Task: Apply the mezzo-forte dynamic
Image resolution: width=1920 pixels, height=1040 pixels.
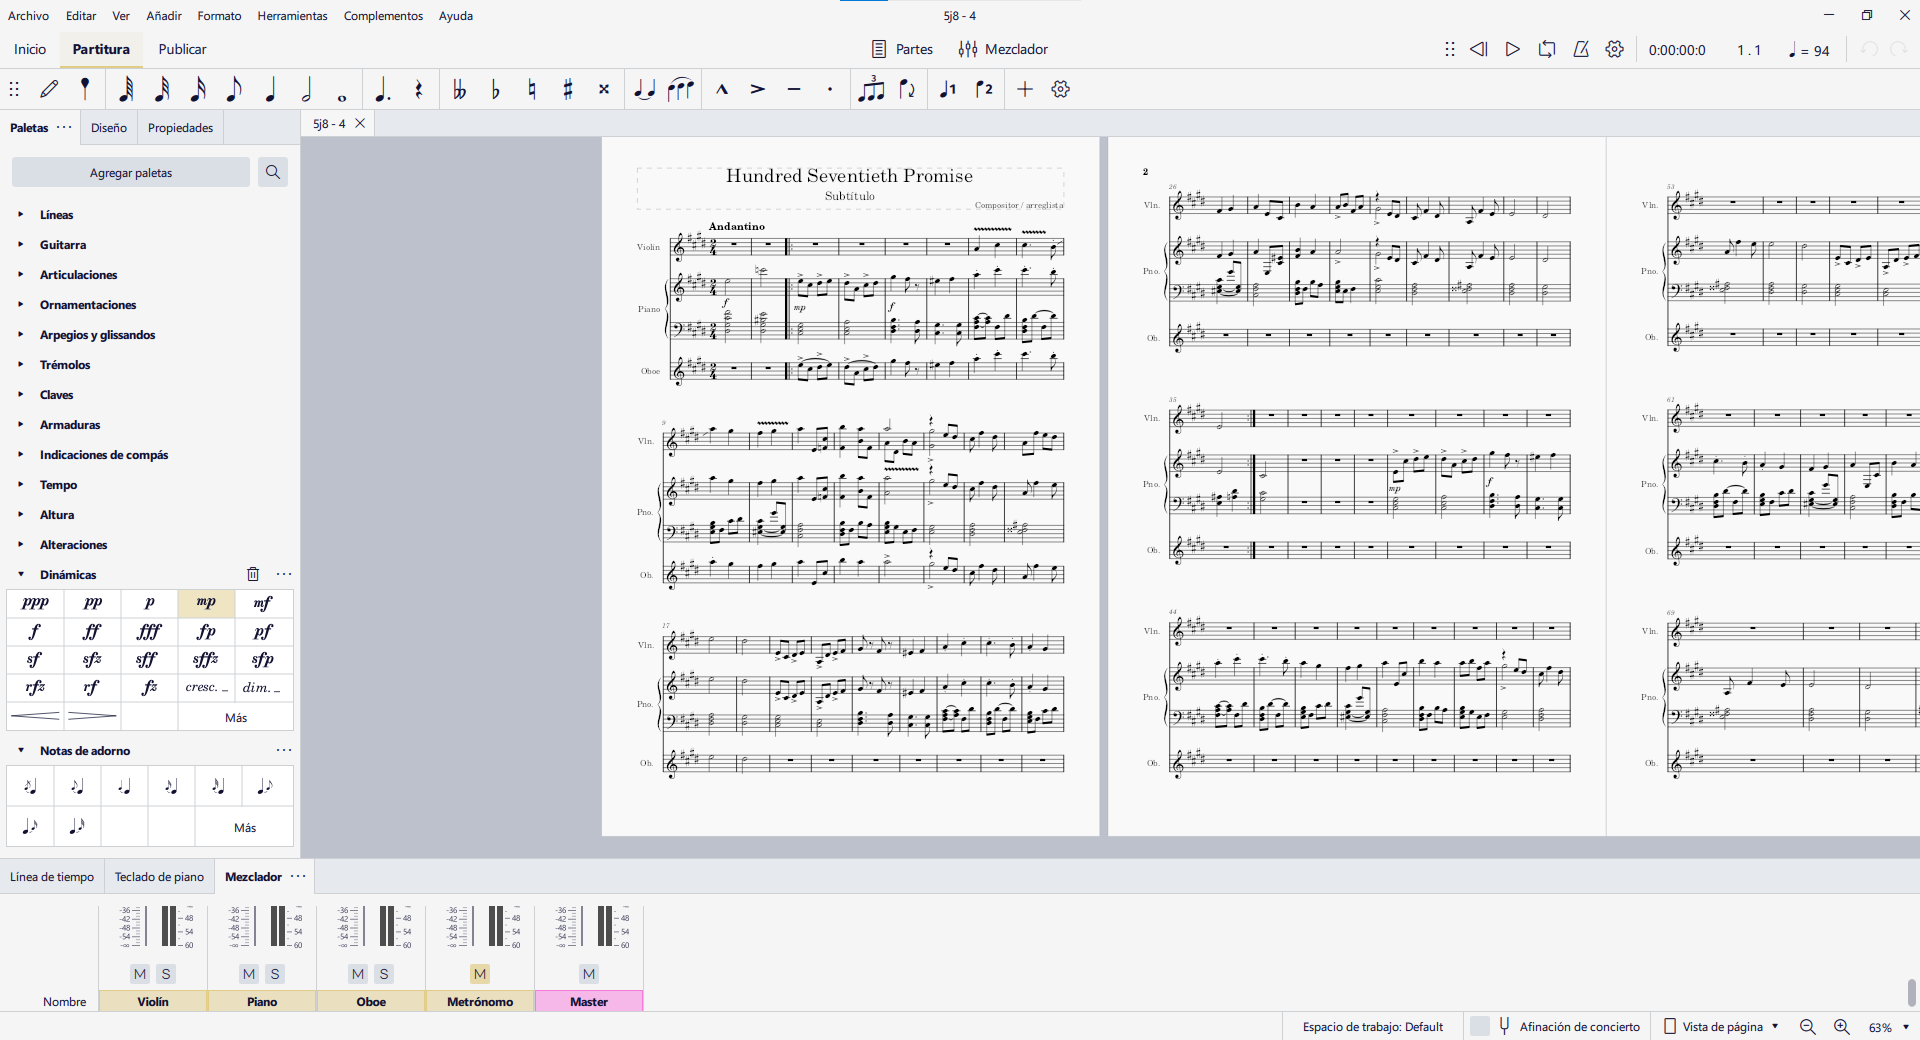Action: pos(263,603)
